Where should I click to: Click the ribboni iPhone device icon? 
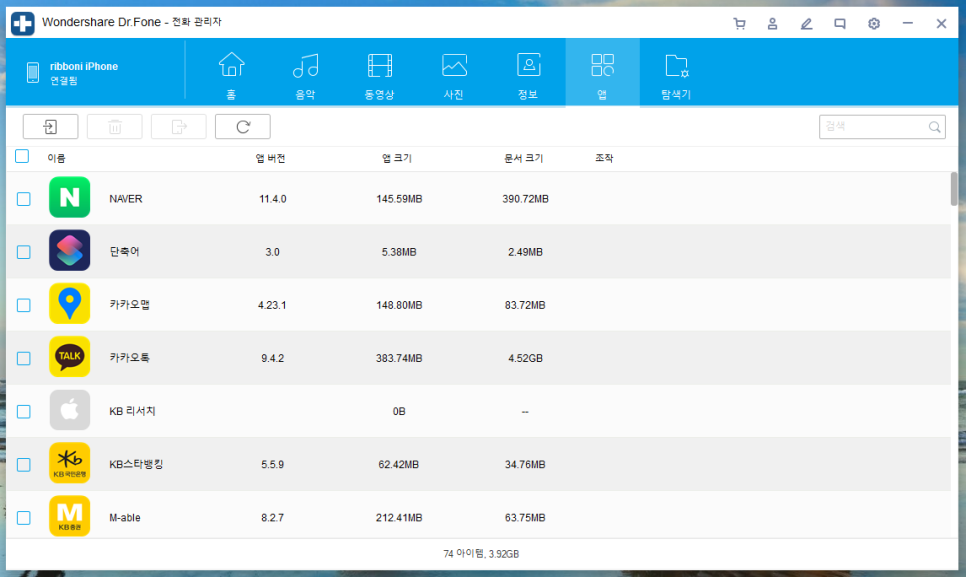click(33, 73)
